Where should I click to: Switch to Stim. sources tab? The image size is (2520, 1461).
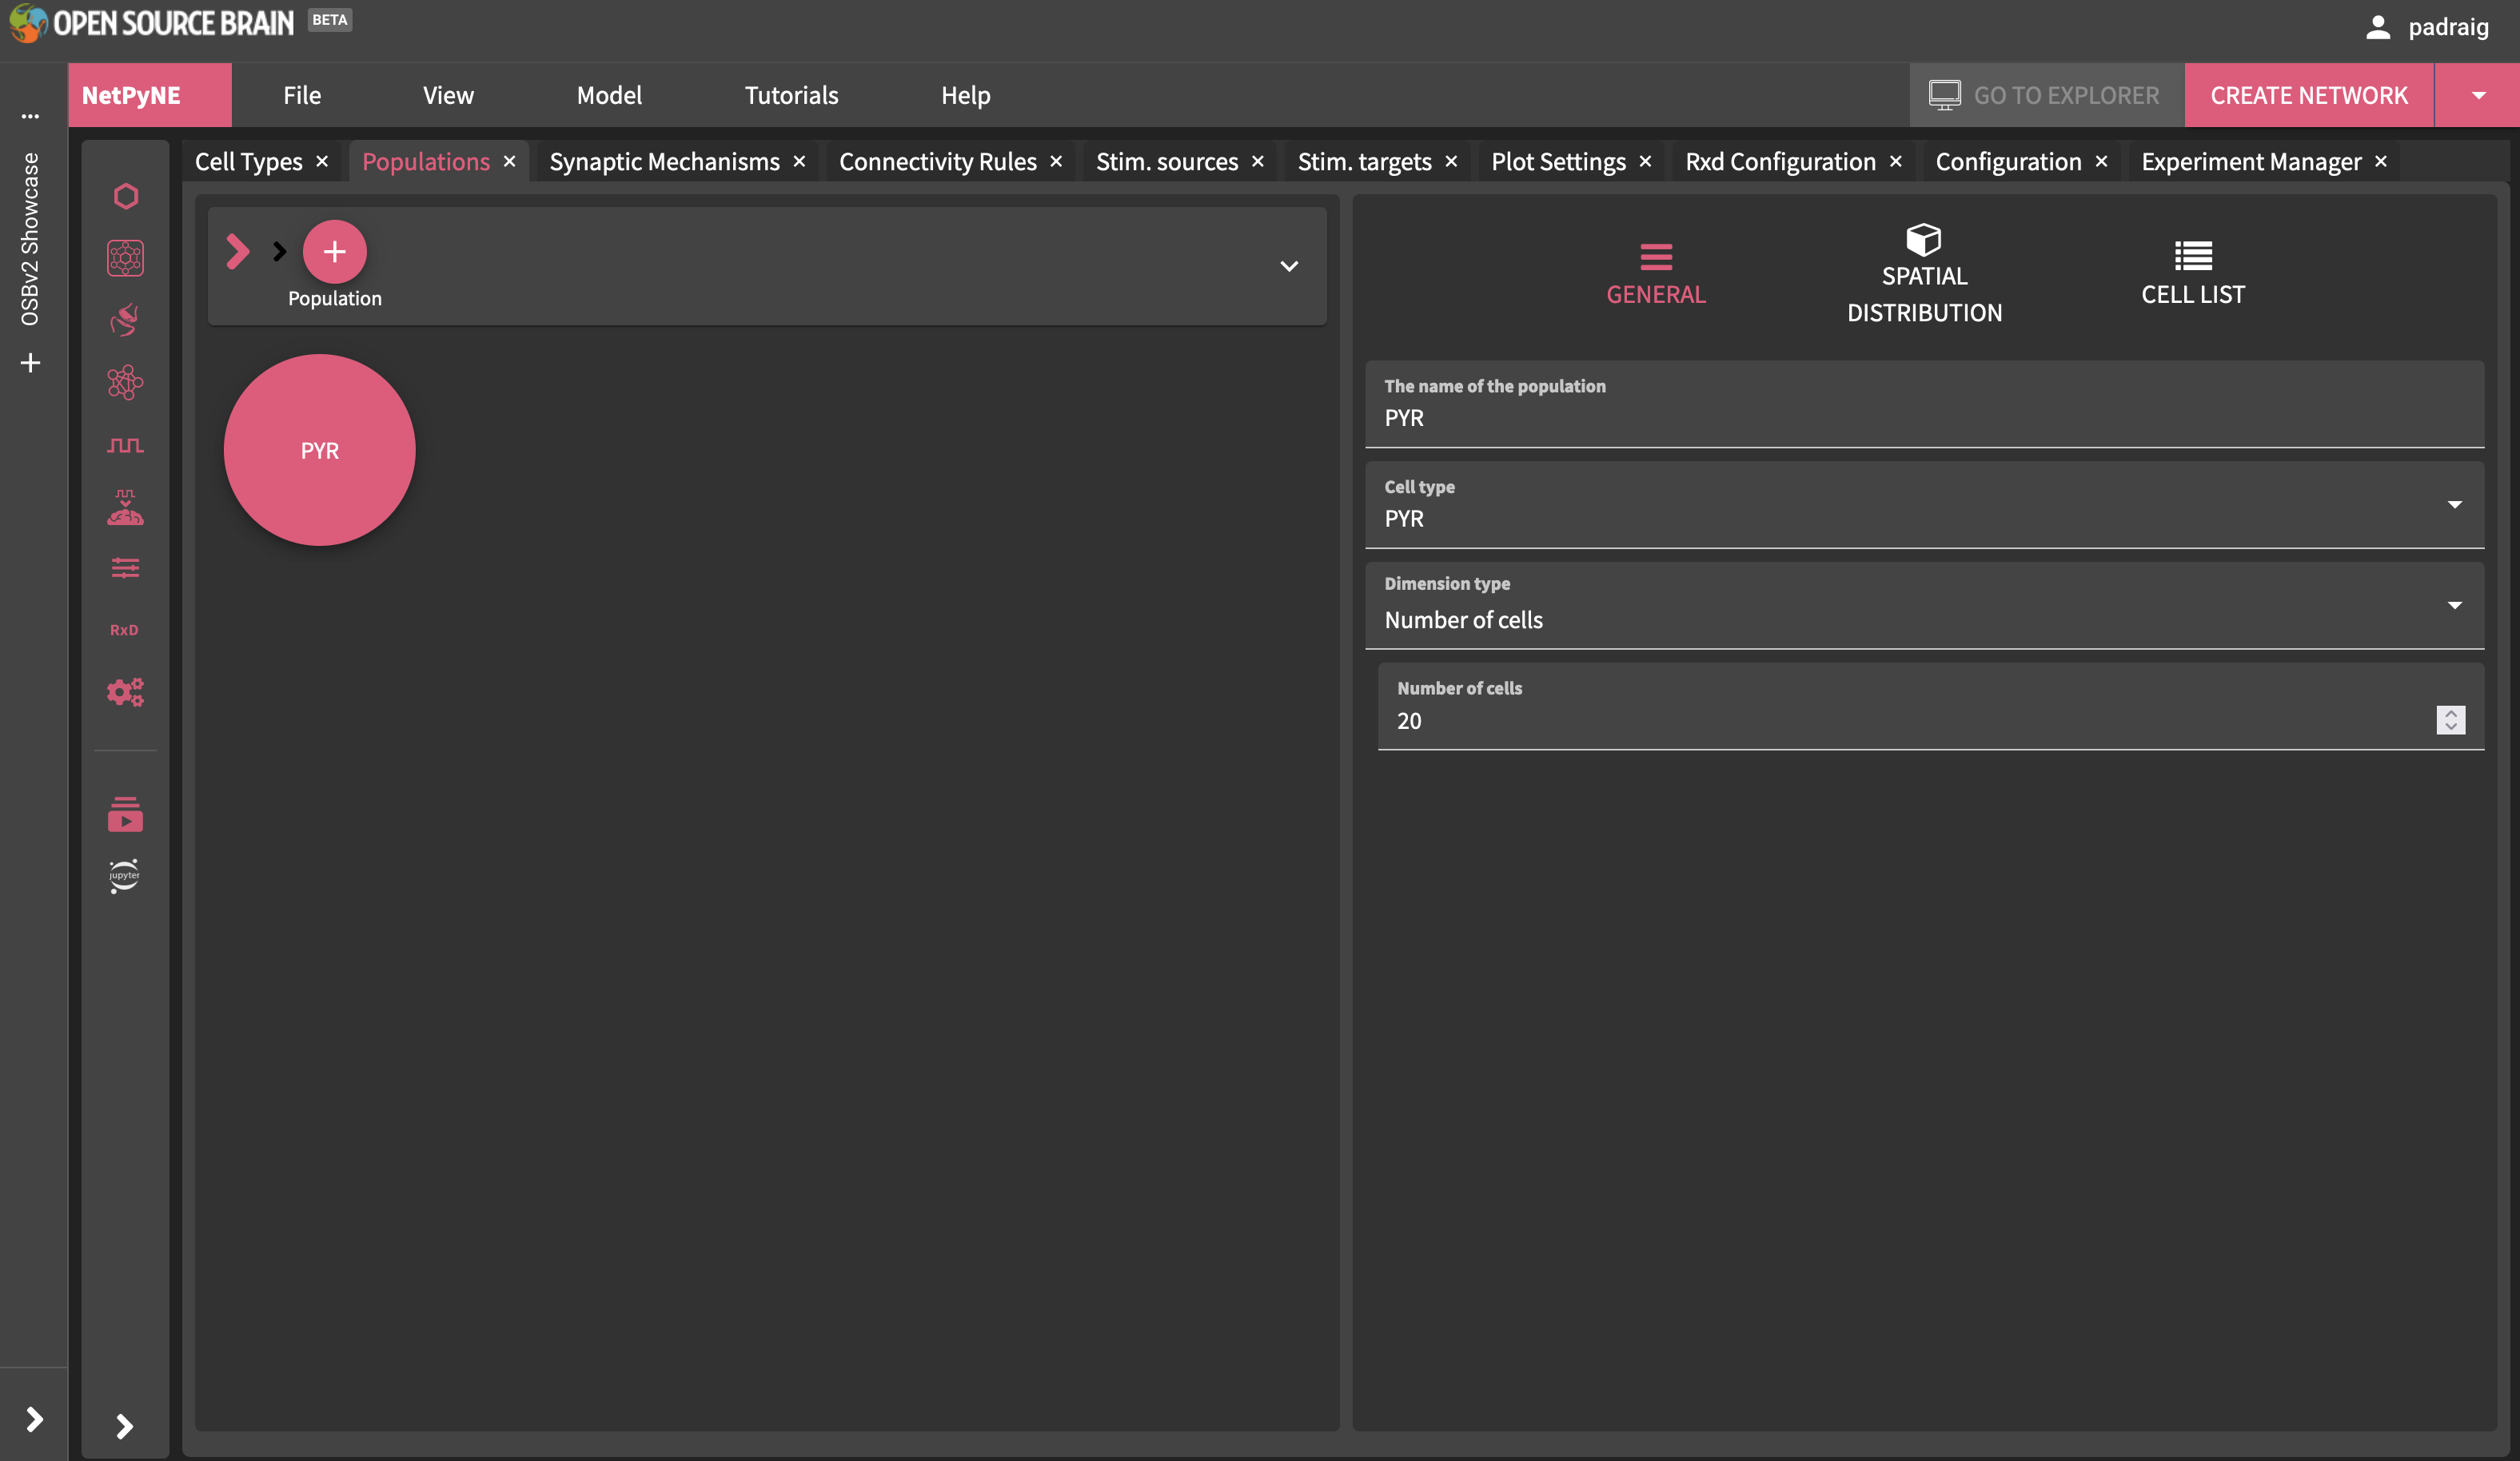1167,161
